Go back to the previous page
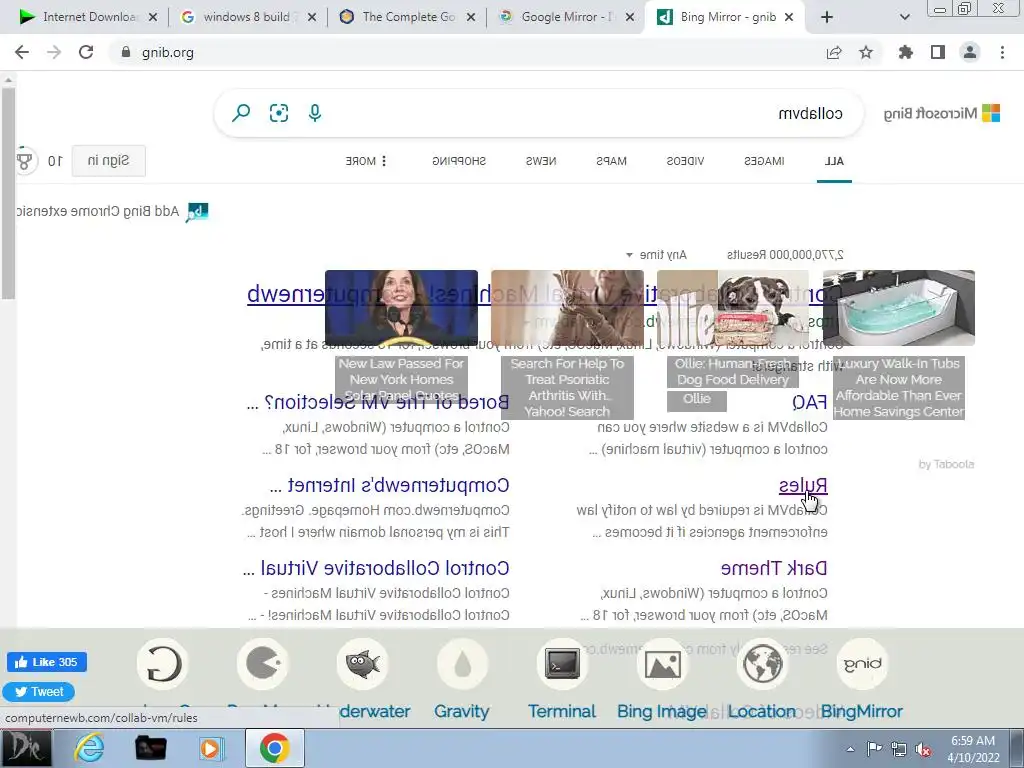Image resolution: width=1024 pixels, height=768 pixels. (x=22, y=52)
